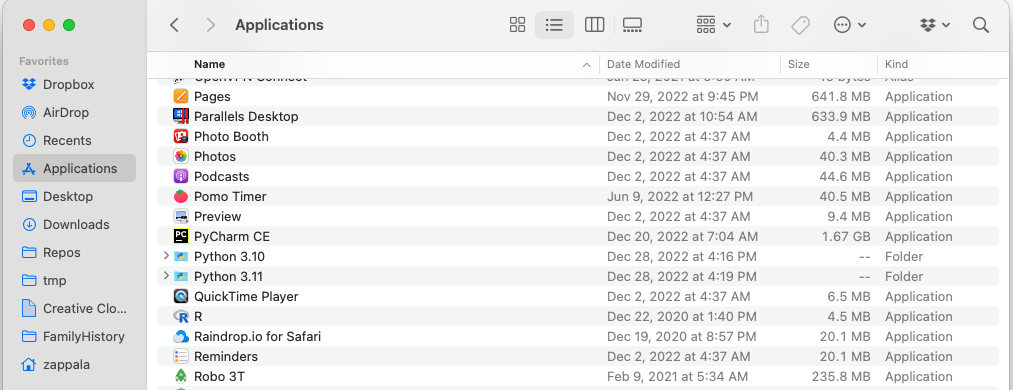Click the 235.8 MB size value
Screen dimensions: 1013x390
[x=841, y=377]
